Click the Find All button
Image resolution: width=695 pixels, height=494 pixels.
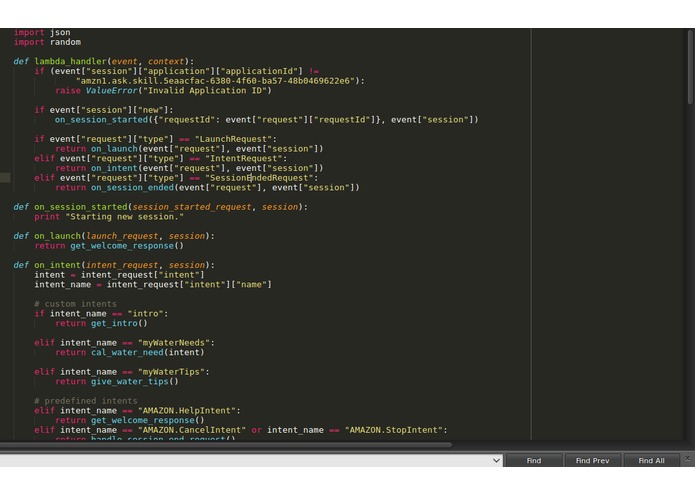tap(651, 460)
